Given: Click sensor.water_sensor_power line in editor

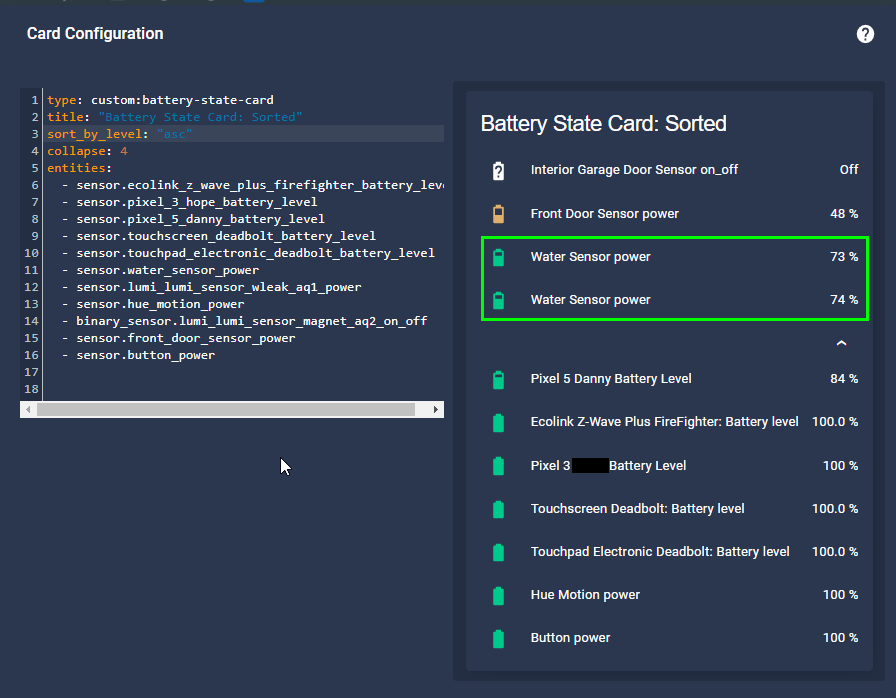Looking at the screenshot, I should tap(167, 270).
